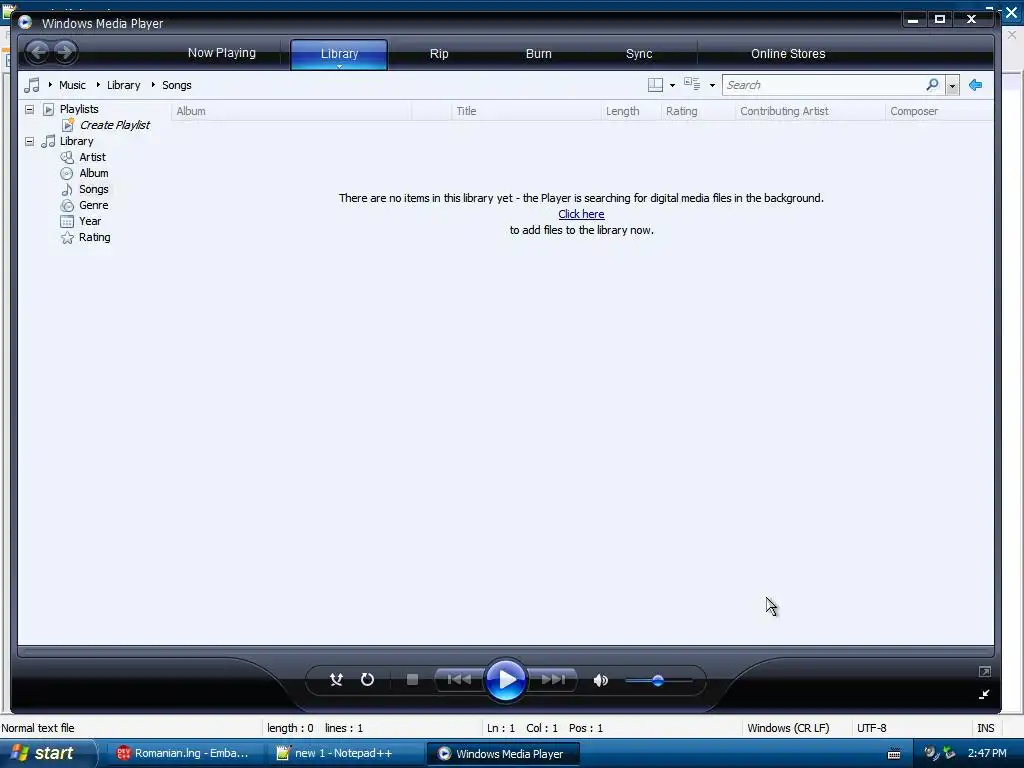
Task: Sort by the Composer column header
Action: 939,111
